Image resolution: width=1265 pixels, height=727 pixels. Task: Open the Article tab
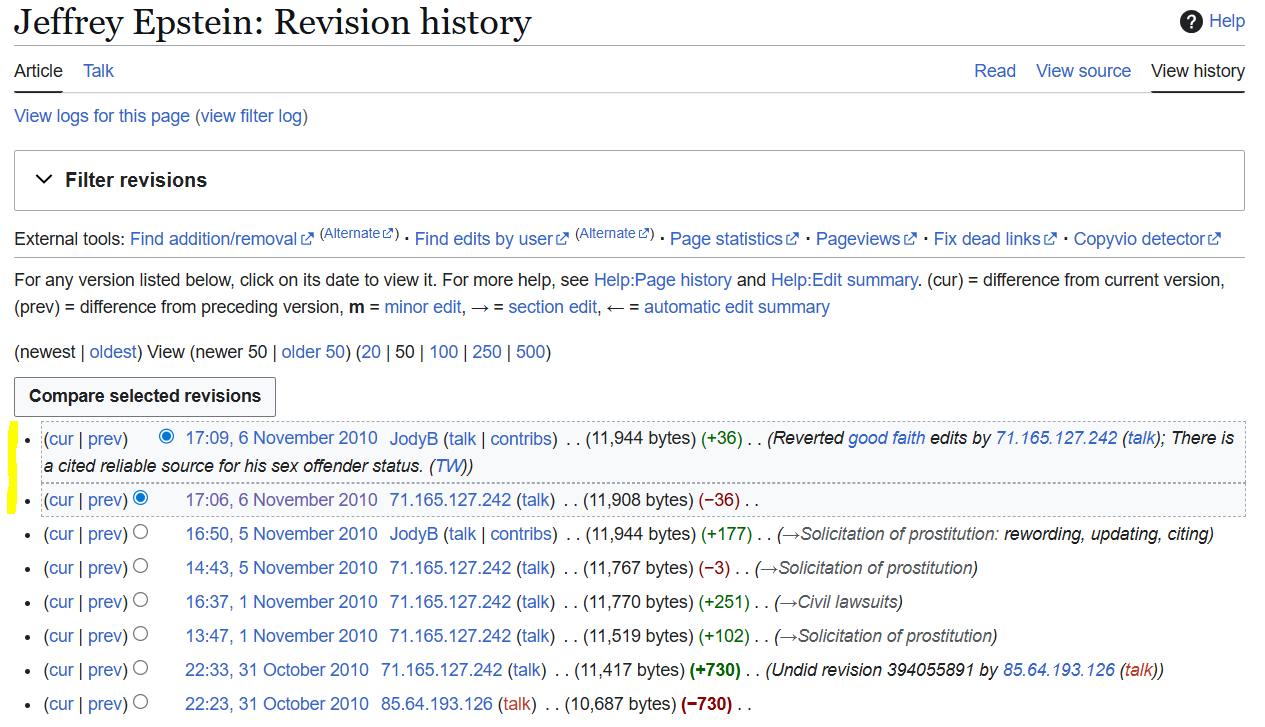tap(38, 71)
